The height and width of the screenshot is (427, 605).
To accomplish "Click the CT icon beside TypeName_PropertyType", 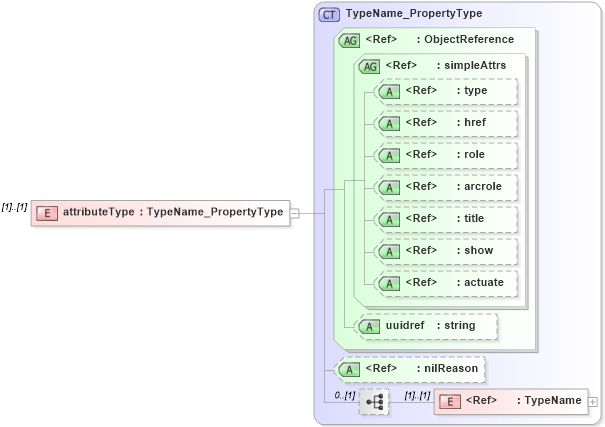I will (329, 15).
